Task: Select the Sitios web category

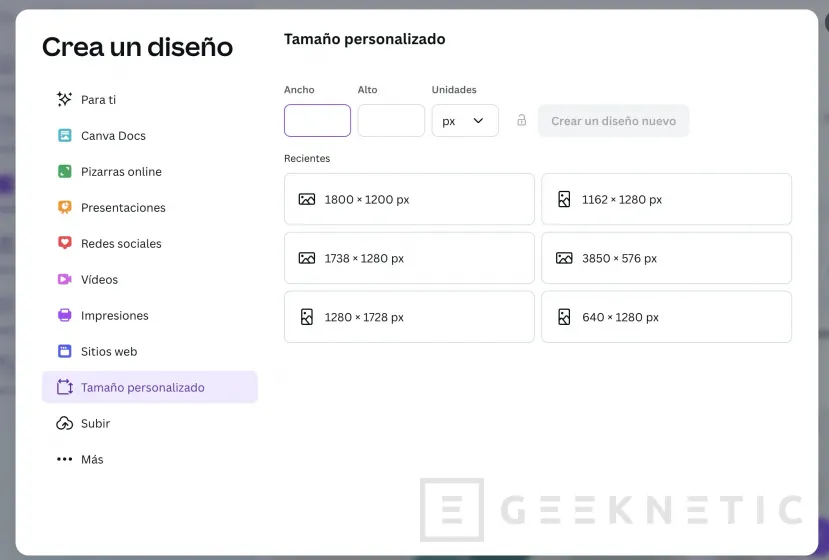Action: click(150, 351)
